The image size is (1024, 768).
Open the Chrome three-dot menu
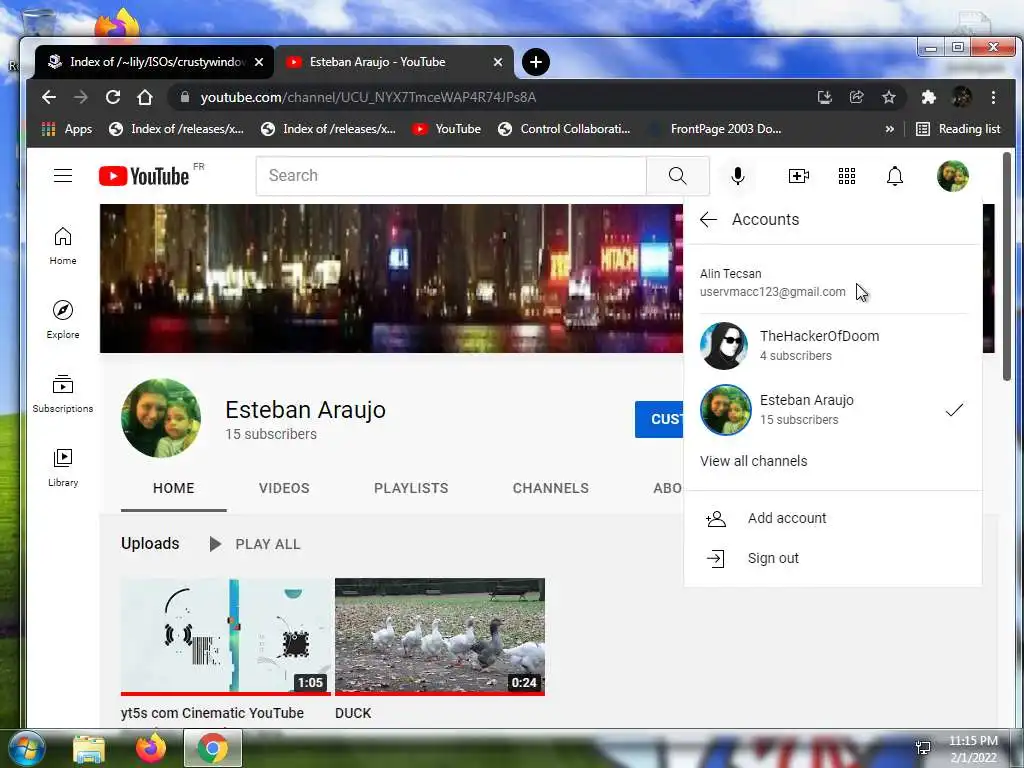point(993,97)
